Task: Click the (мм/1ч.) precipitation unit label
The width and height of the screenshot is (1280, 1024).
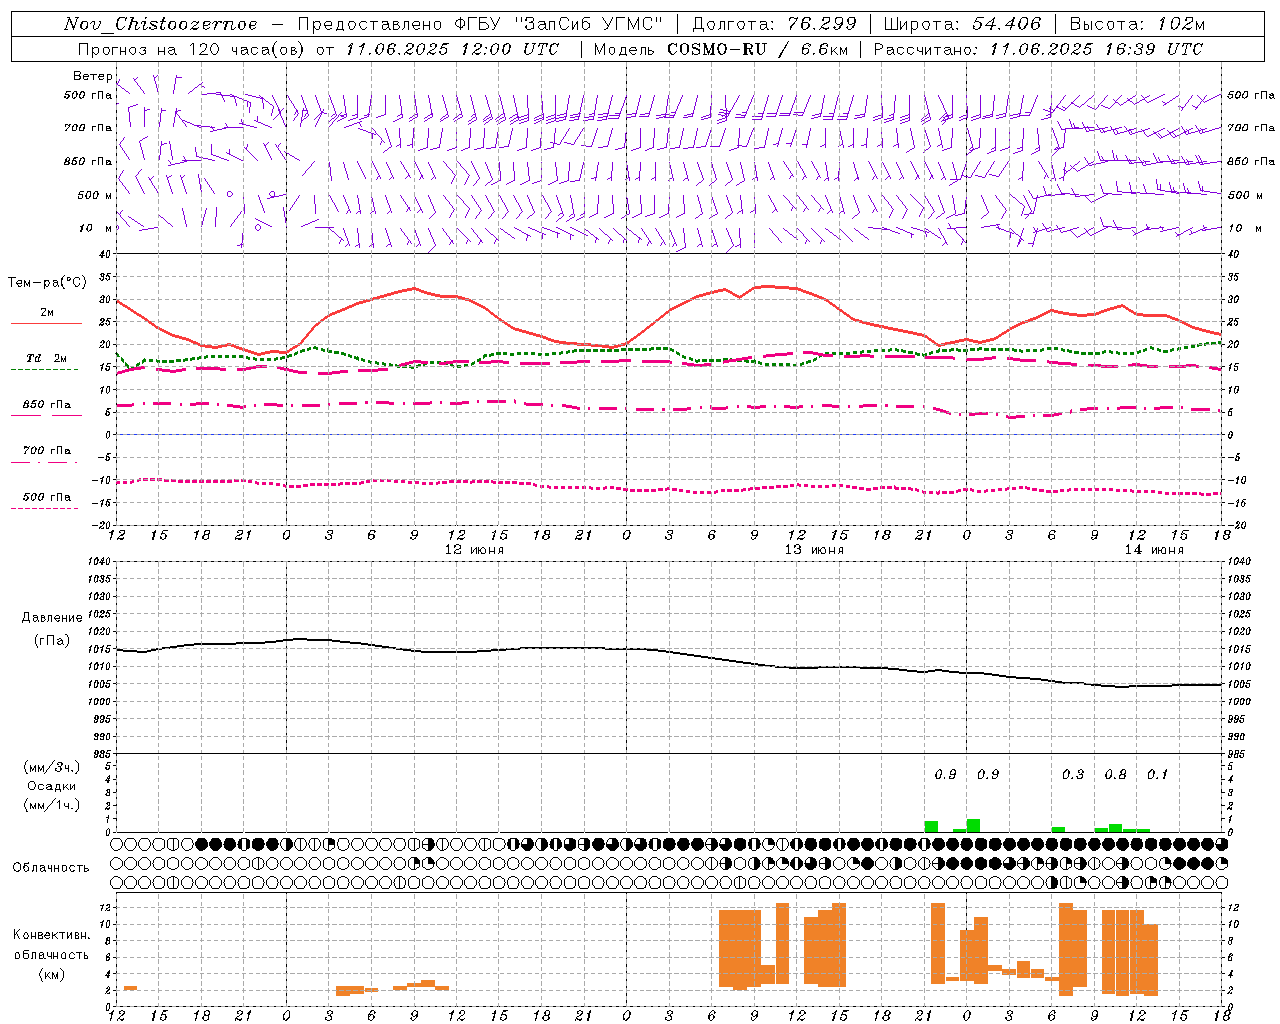Action: [52, 805]
